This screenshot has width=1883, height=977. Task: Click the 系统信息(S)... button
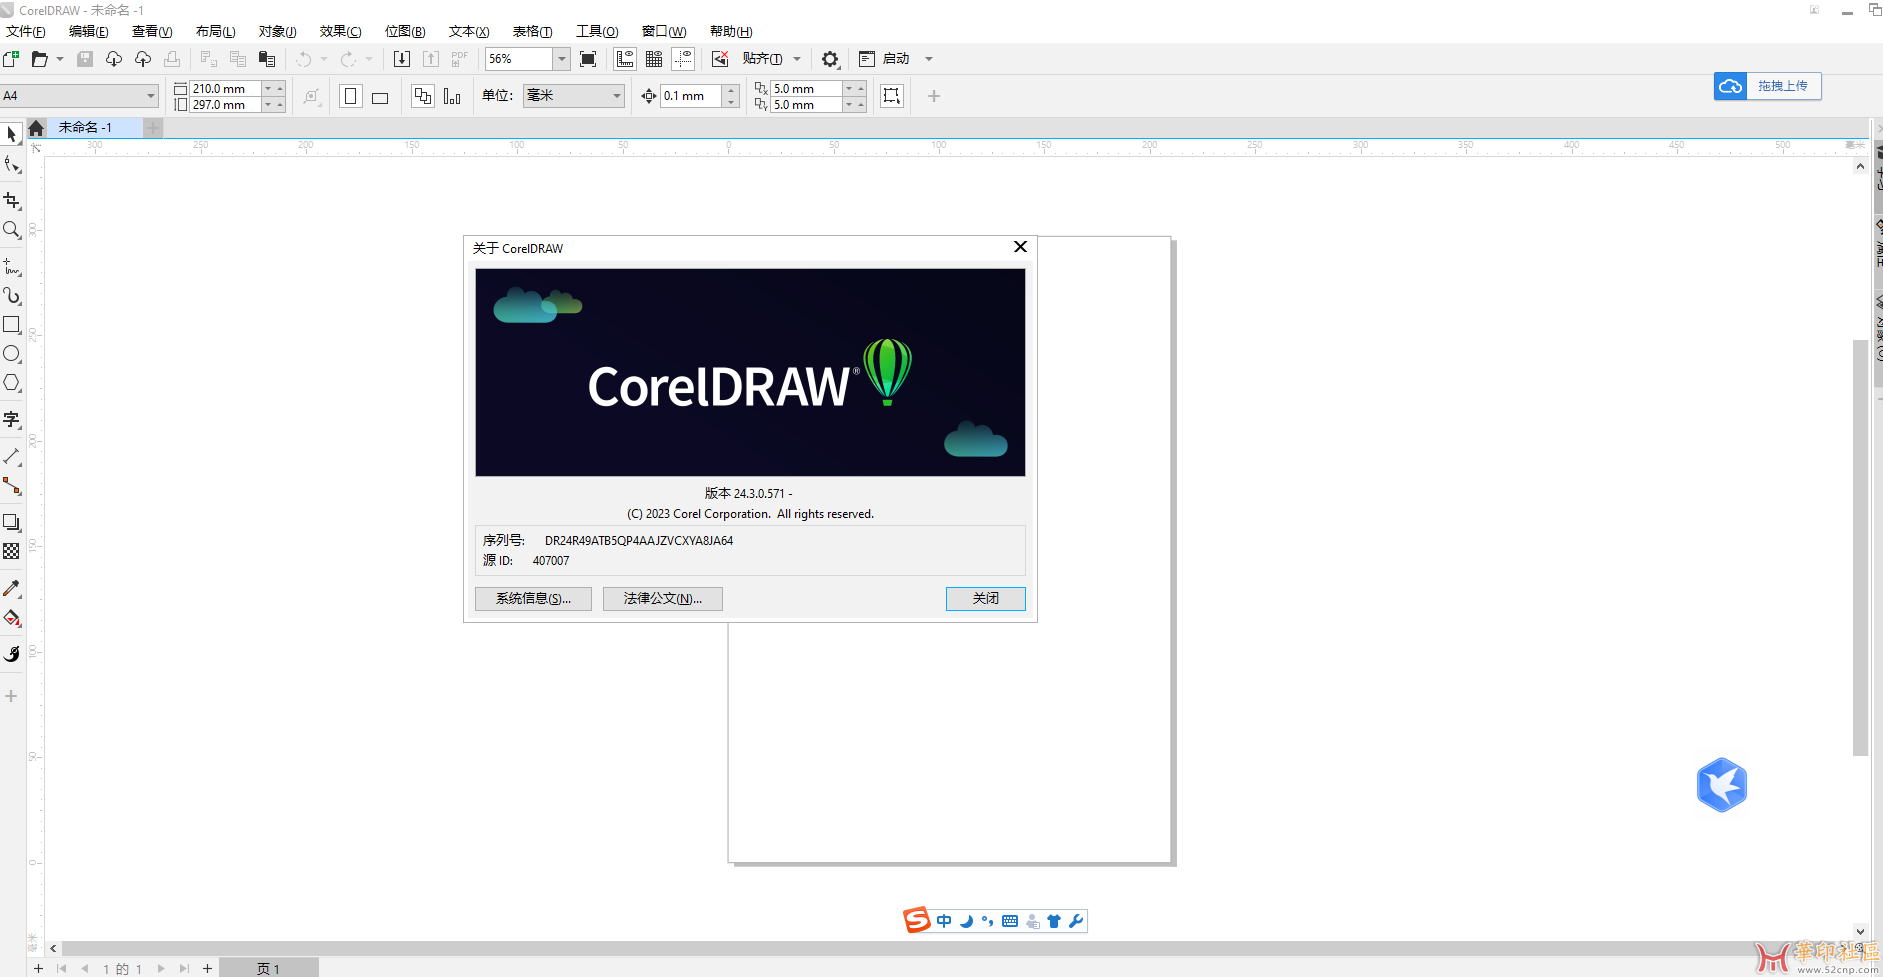coord(533,598)
